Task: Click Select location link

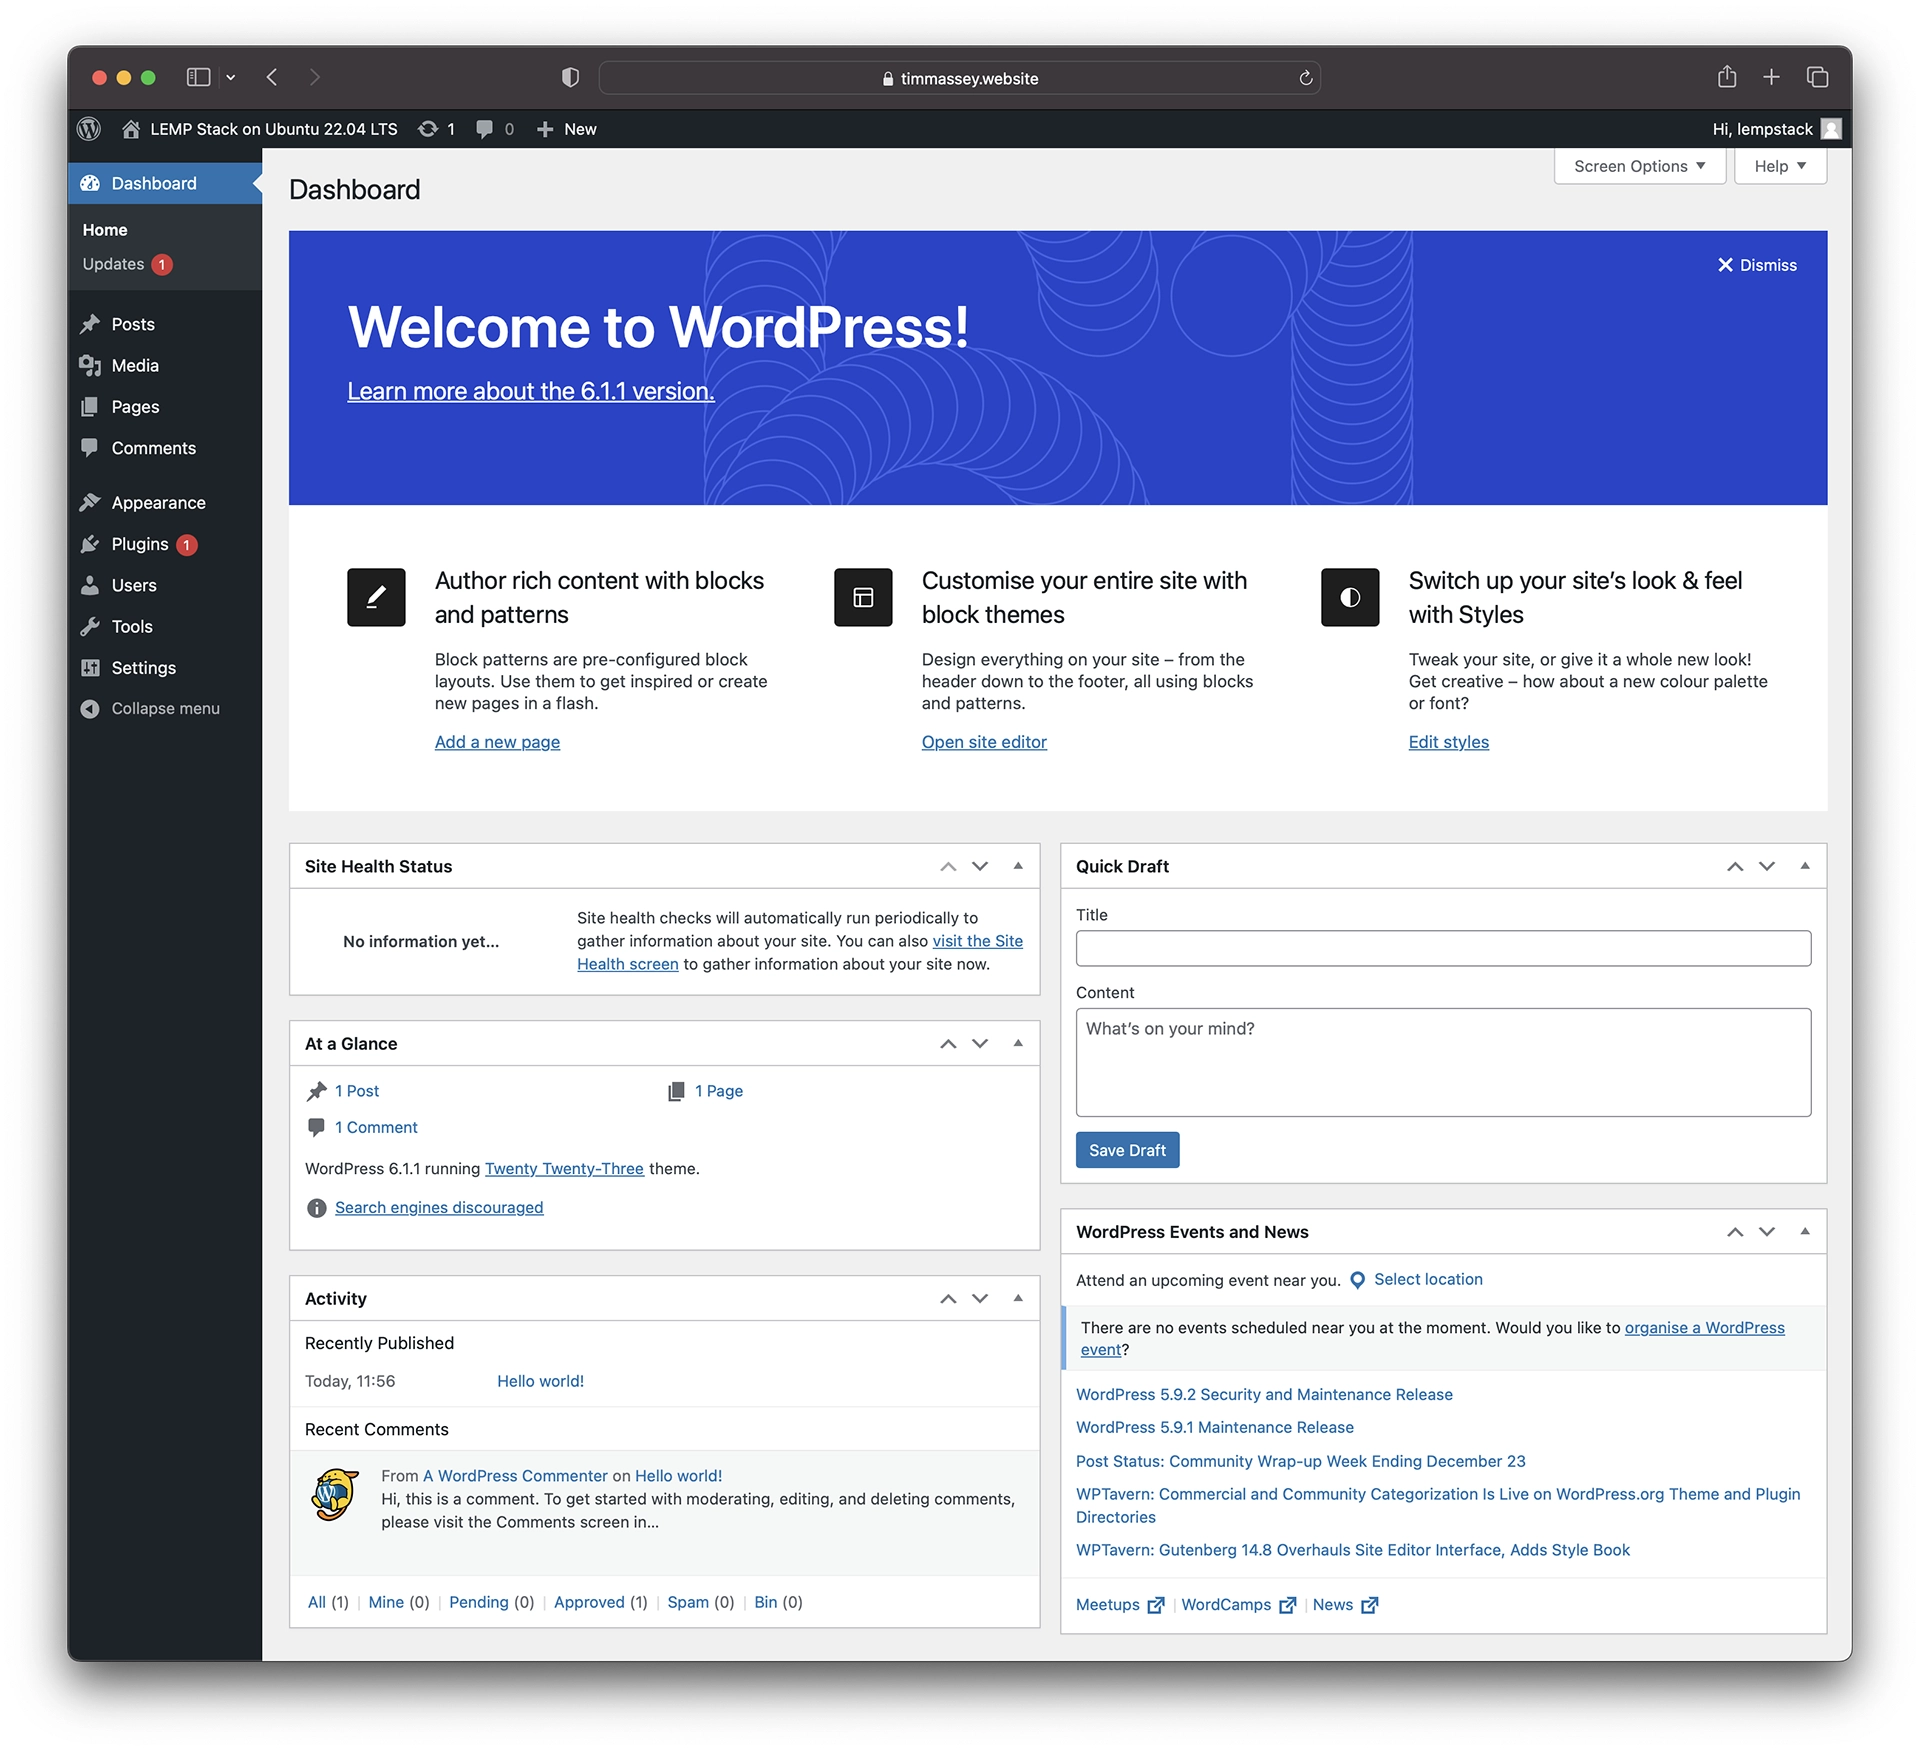Action: pos(1428,1280)
